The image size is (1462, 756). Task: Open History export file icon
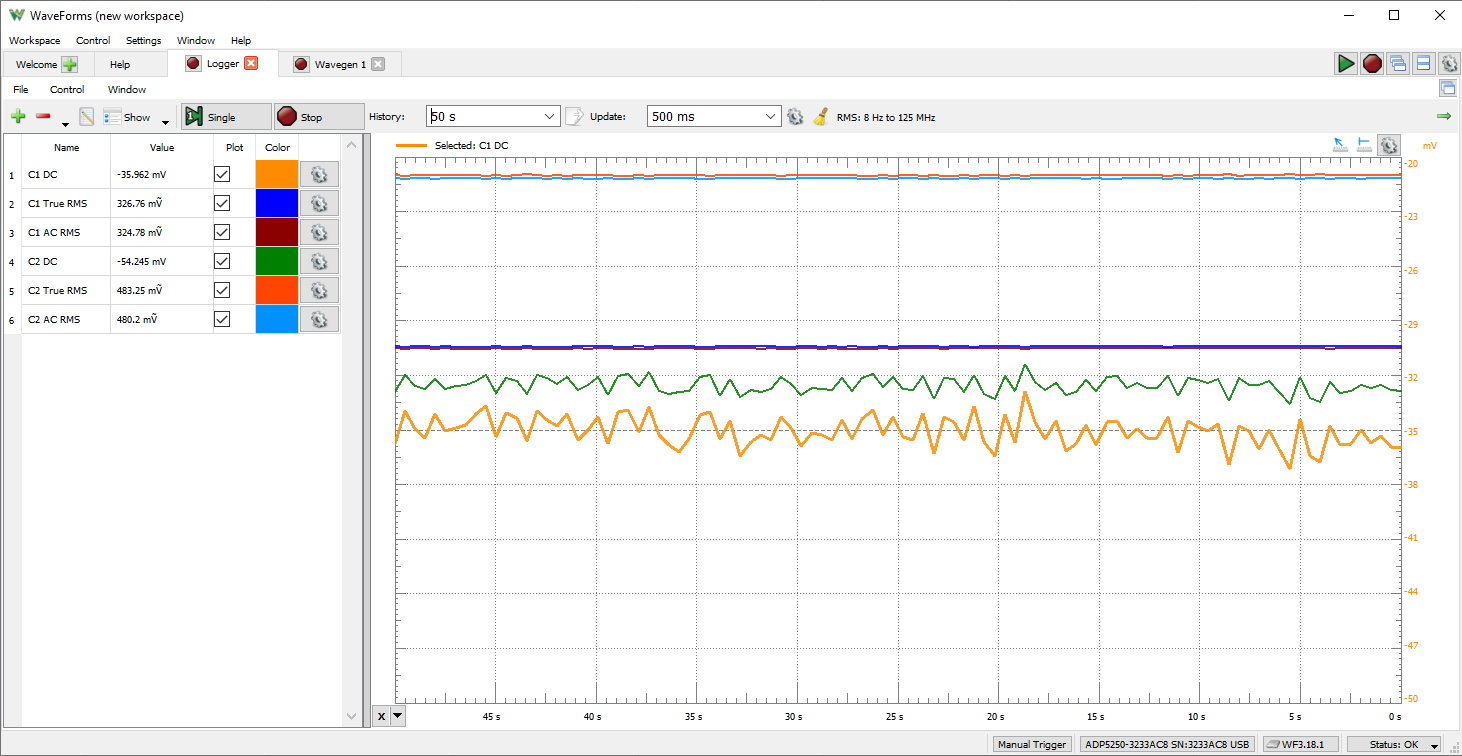click(574, 117)
